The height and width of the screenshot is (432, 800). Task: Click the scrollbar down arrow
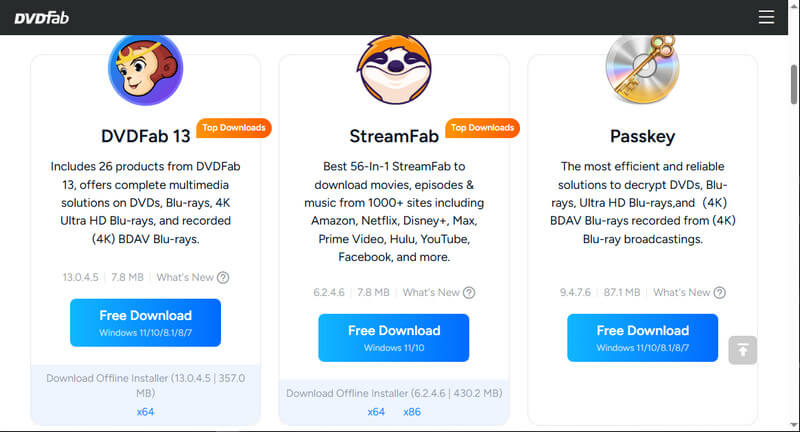point(794,425)
